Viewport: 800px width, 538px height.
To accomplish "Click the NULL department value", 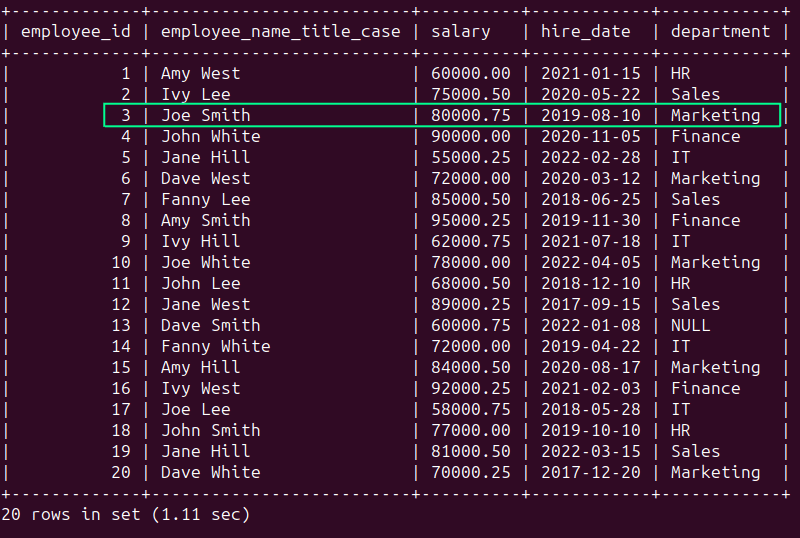I will tap(690, 325).
